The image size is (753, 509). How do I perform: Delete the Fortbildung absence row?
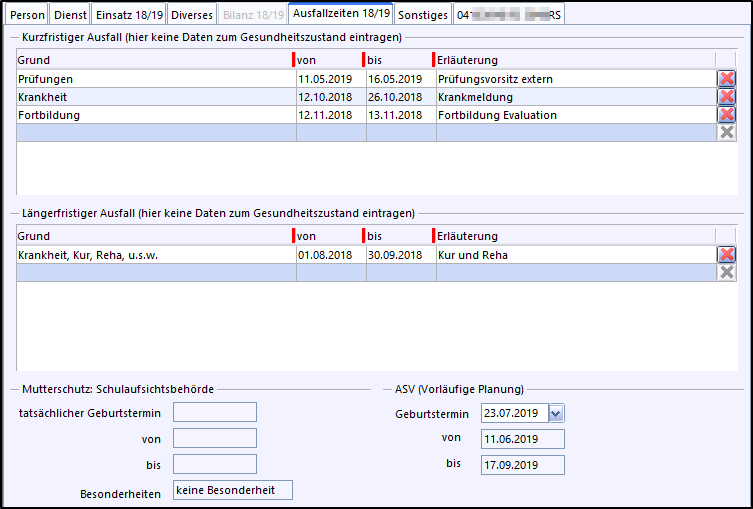(726, 115)
